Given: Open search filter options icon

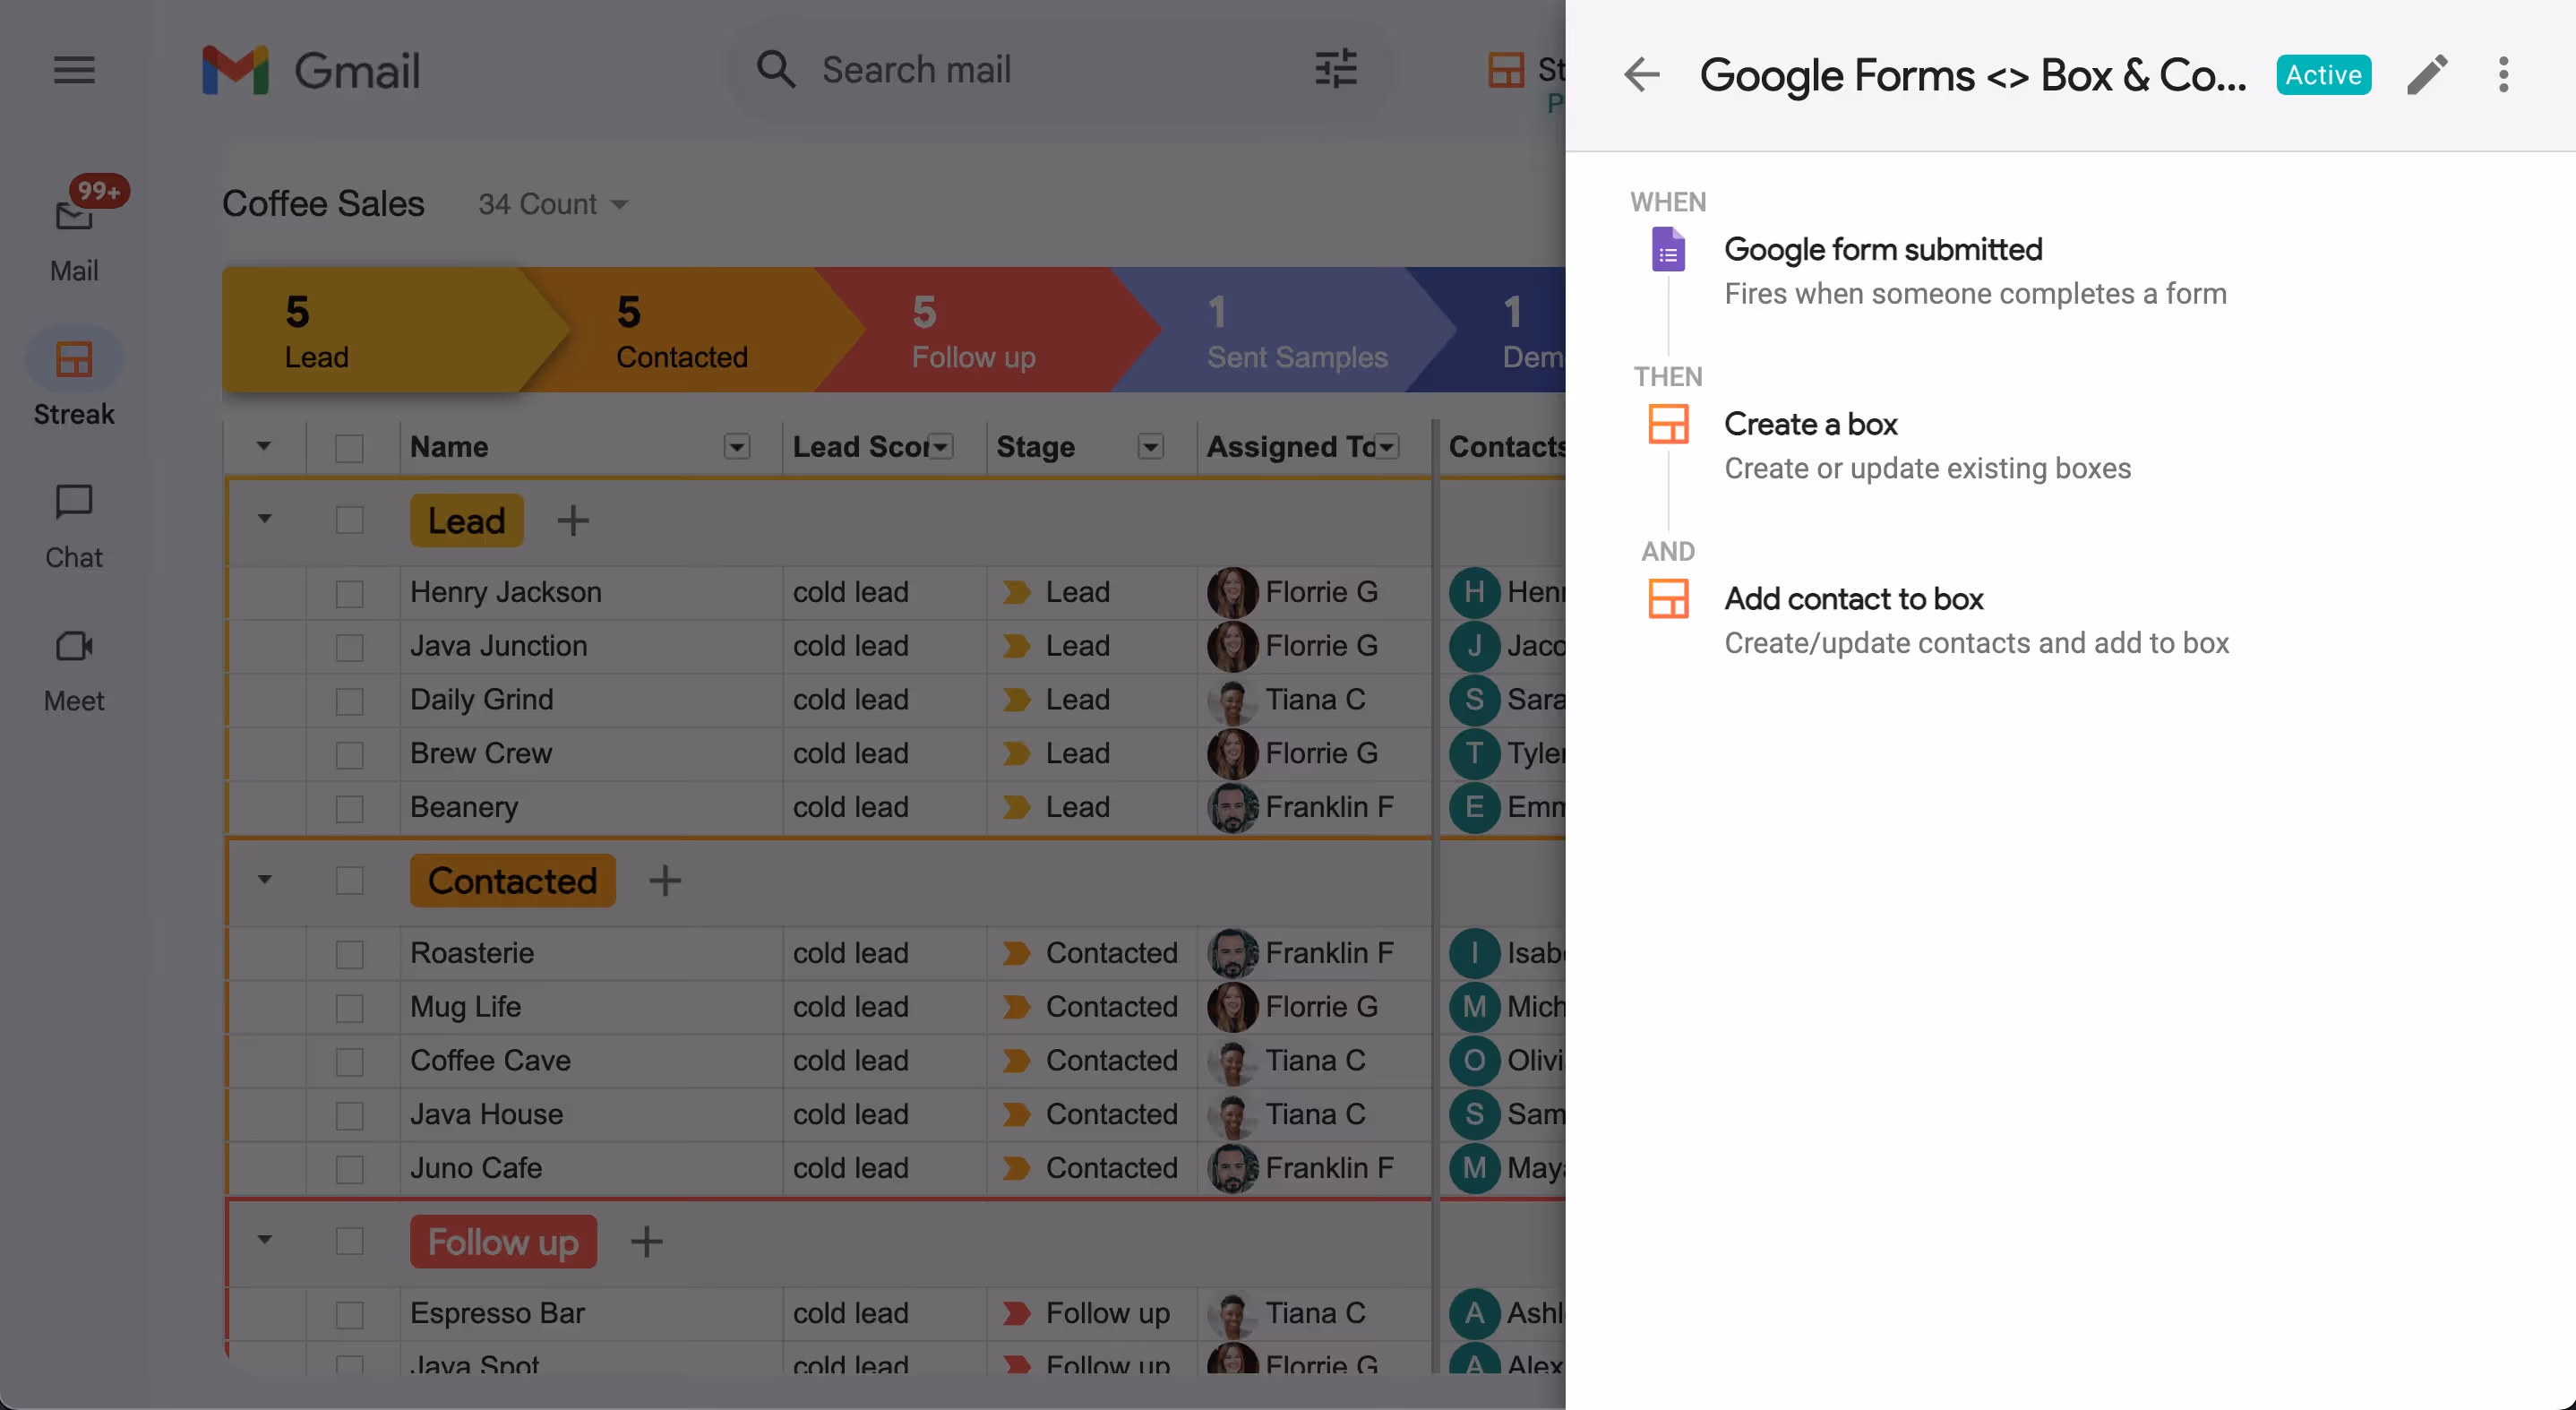Looking at the screenshot, I should pyautogui.click(x=1335, y=70).
